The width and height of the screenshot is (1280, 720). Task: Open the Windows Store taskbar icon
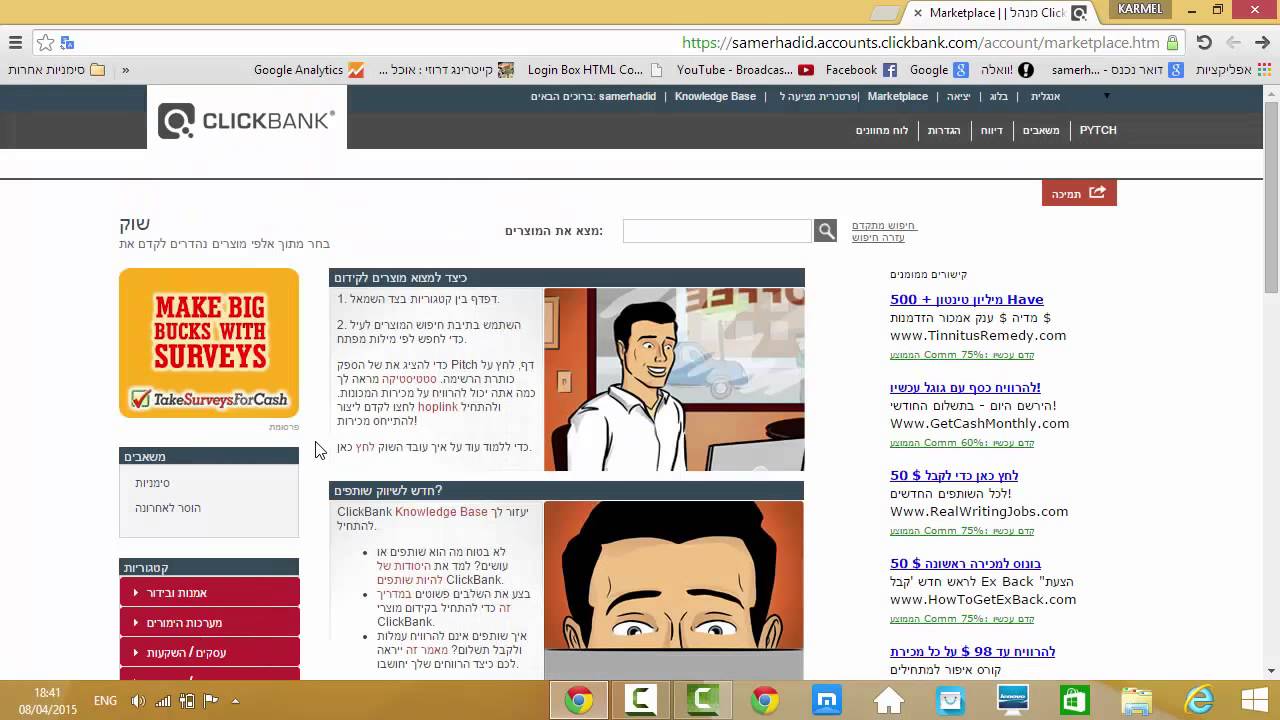point(1074,700)
